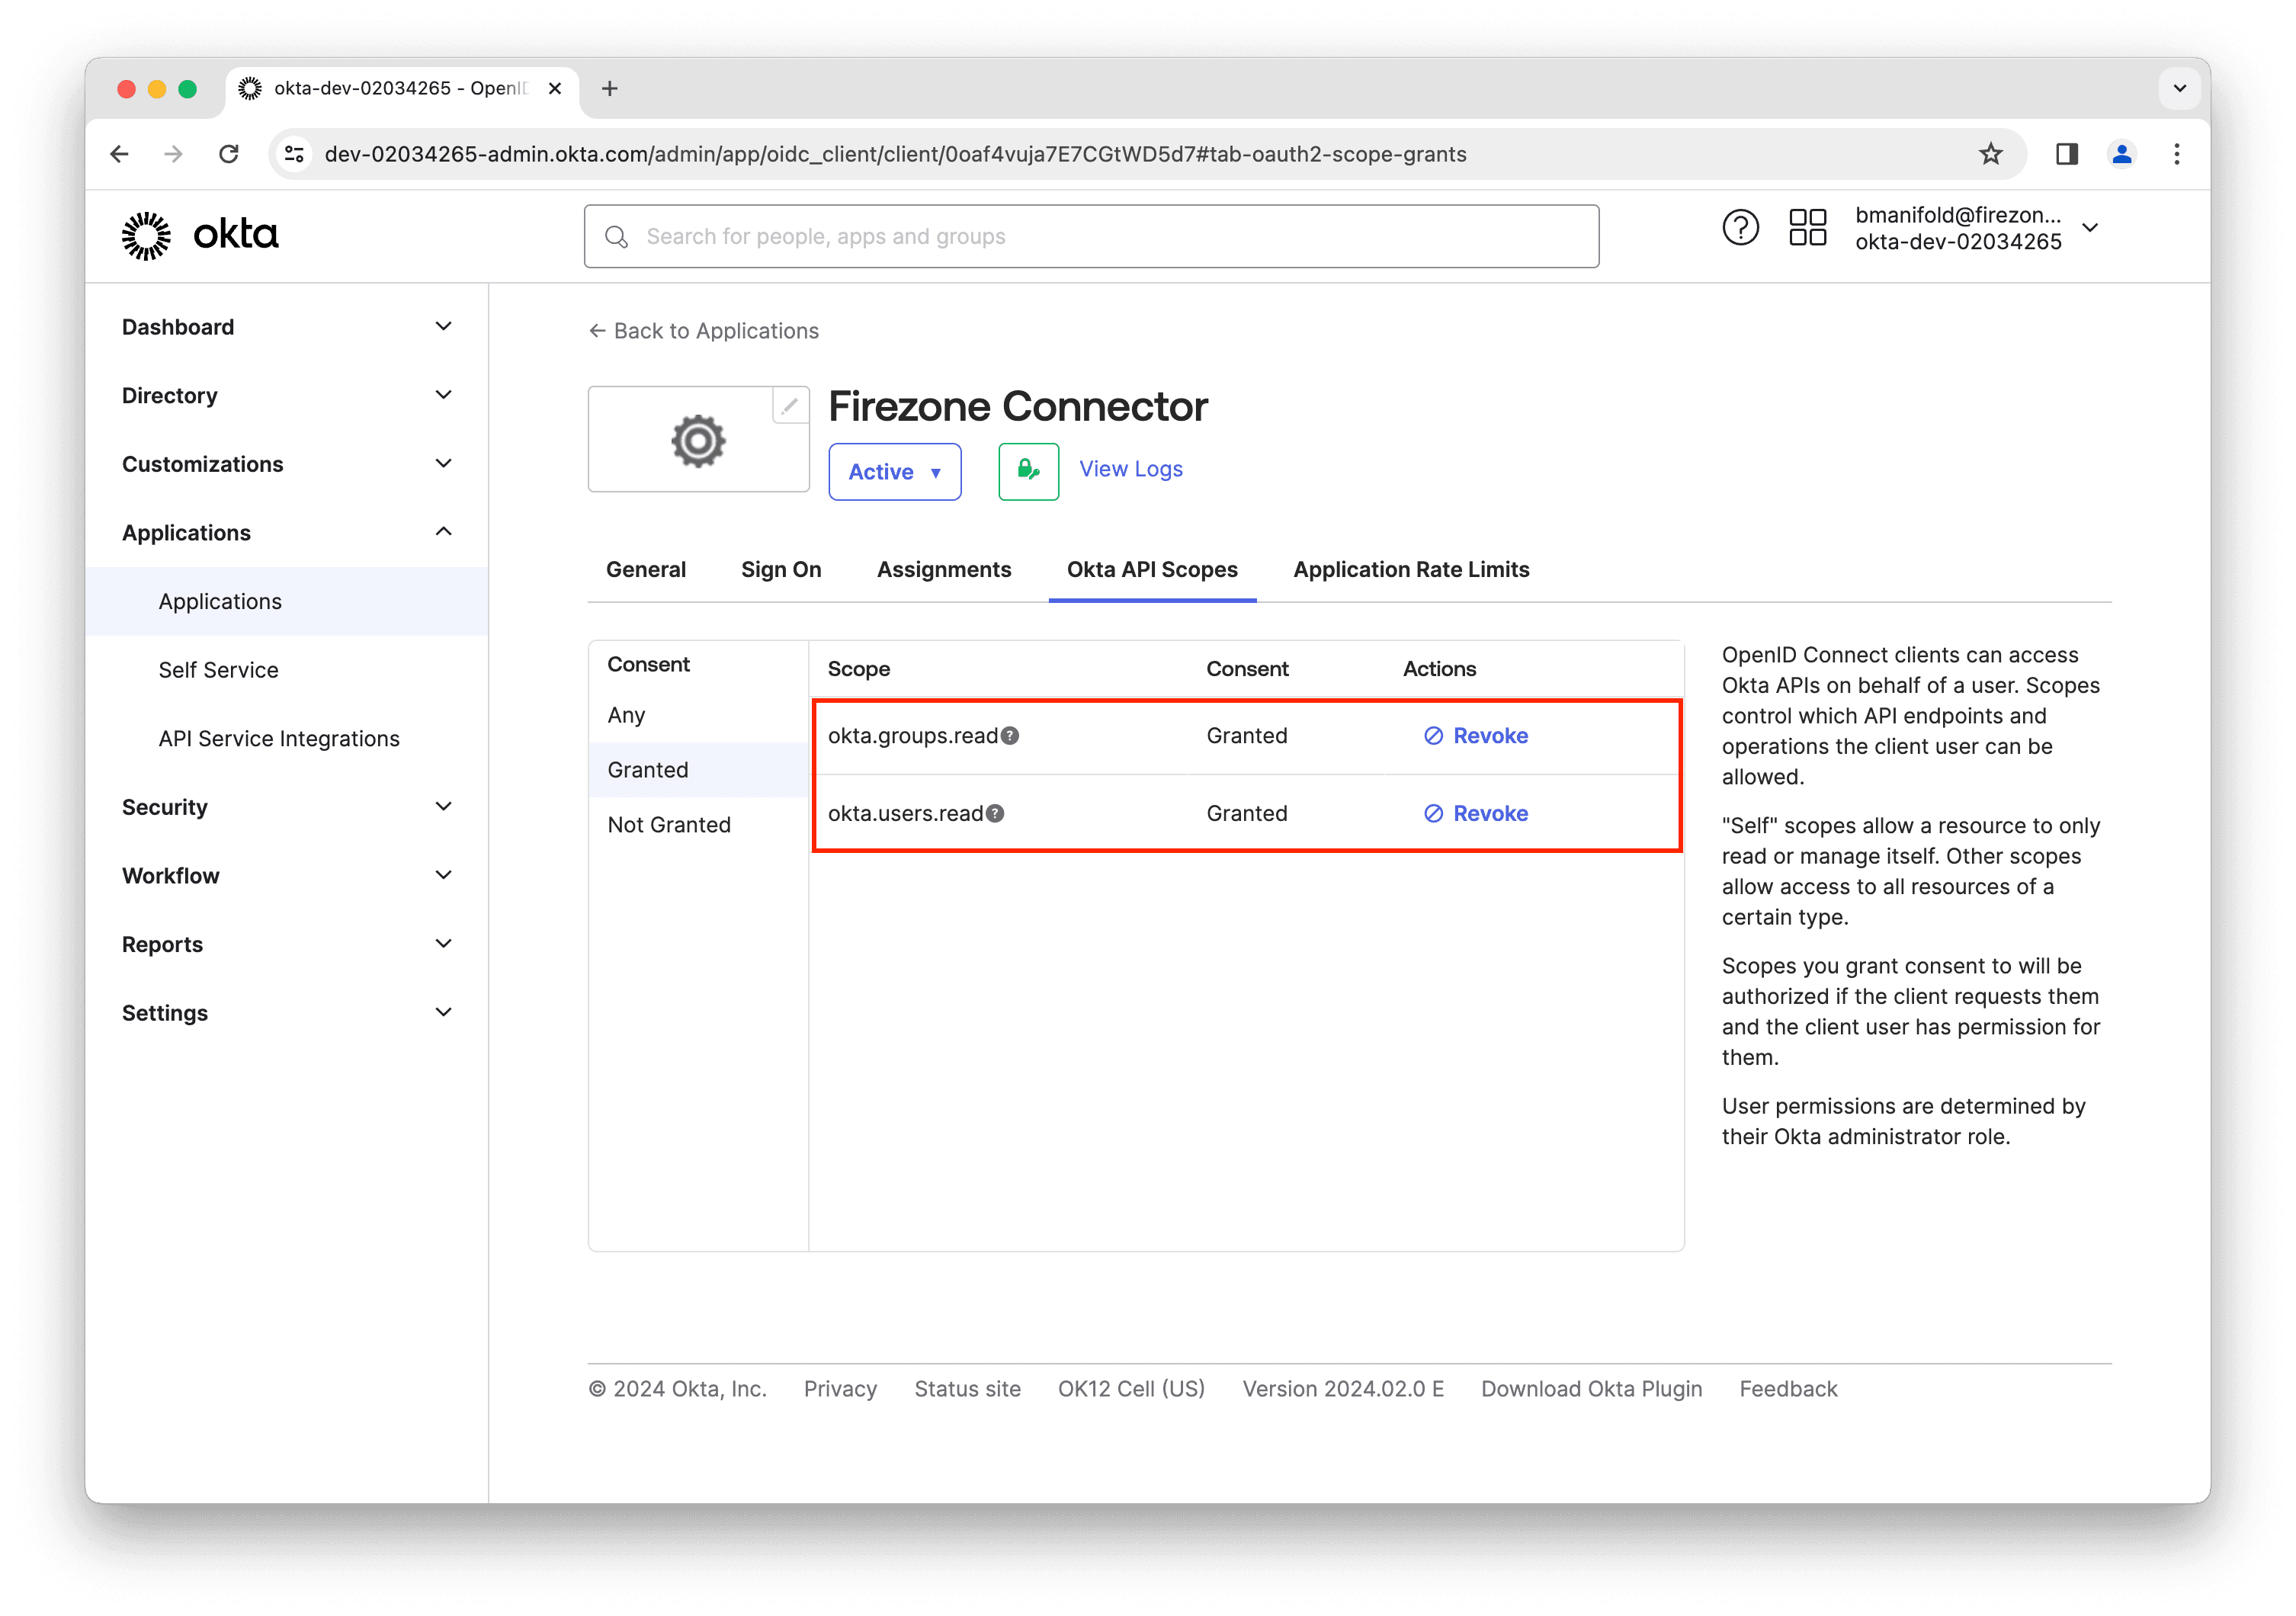The width and height of the screenshot is (2296, 1616).
Task: Click the user profile icon top right
Action: coord(2121,154)
